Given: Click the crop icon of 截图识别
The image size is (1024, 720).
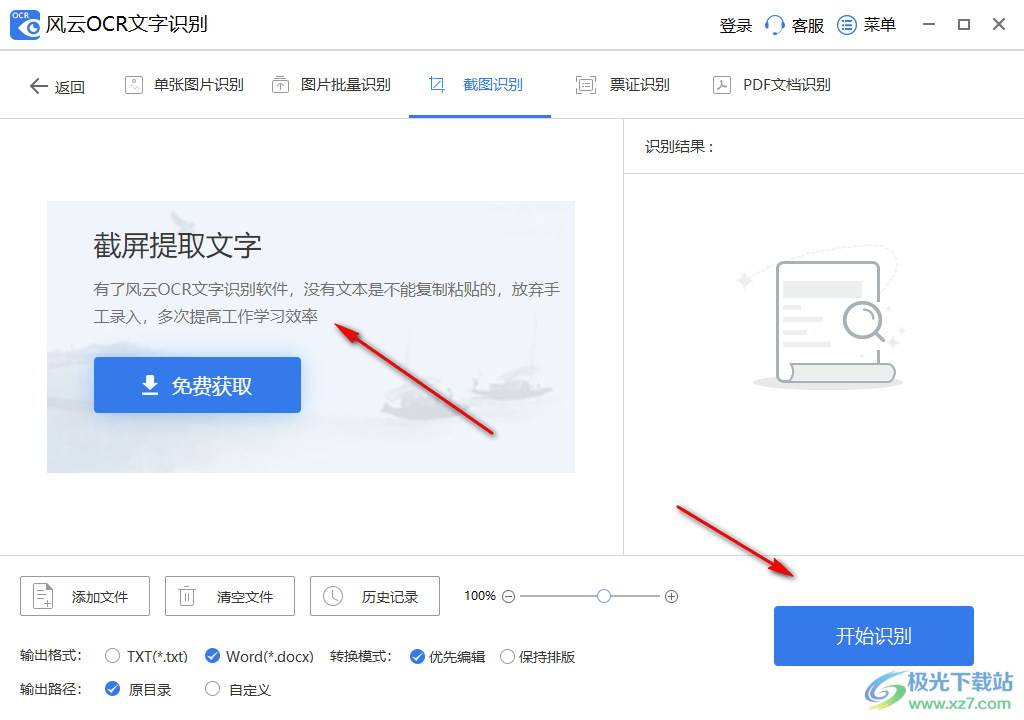Looking at the screenshot, I should click(437, 85).
